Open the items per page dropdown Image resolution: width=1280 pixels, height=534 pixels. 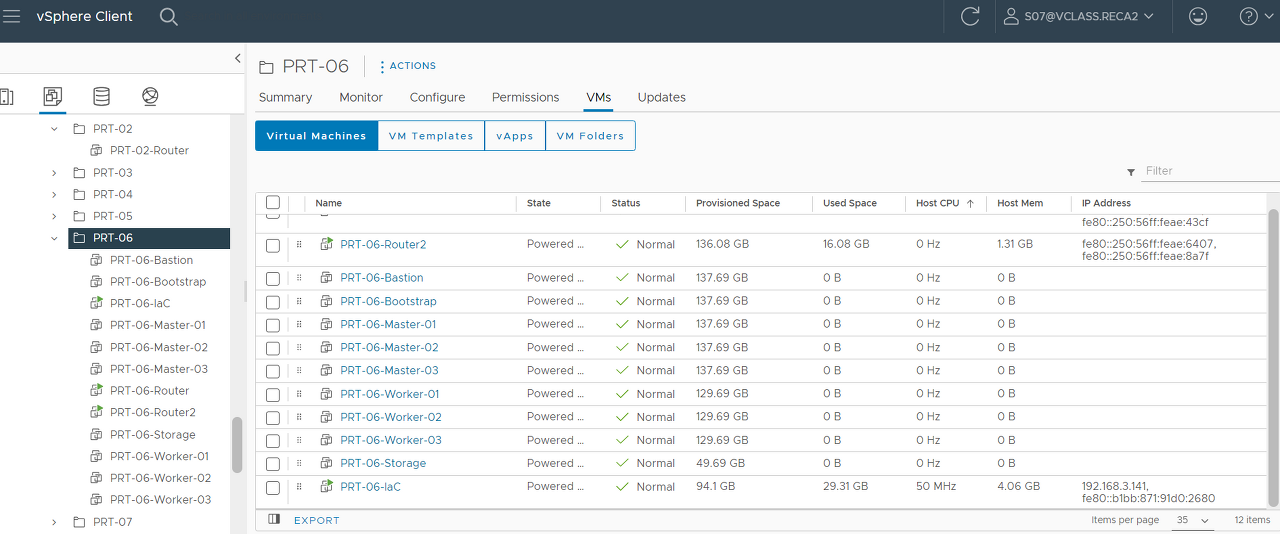[x=1193, y=521]
